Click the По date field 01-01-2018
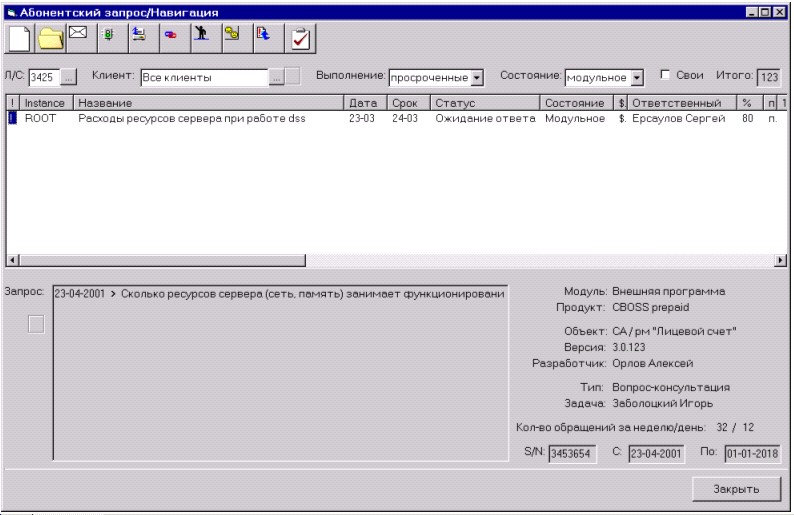 (752, 454)
